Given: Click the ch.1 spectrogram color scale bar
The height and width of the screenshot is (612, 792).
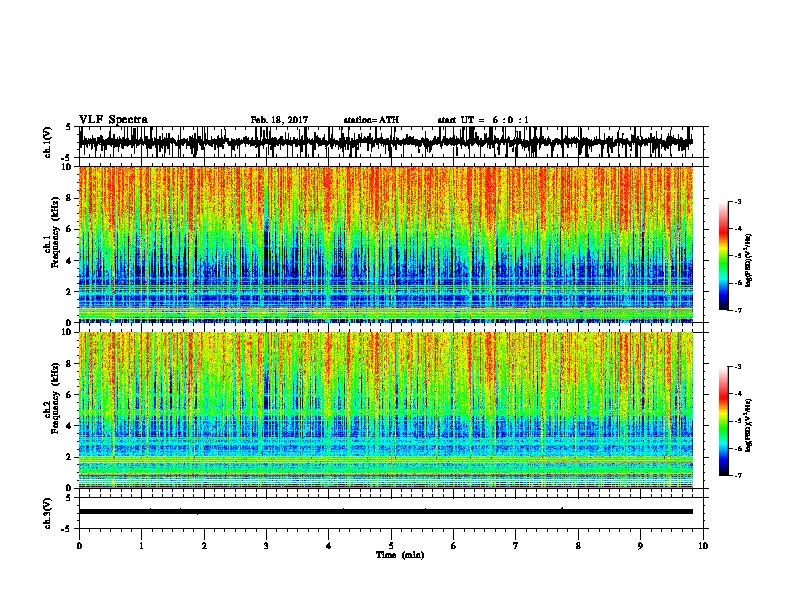Looking at the screenshot, I should (723, 256).
